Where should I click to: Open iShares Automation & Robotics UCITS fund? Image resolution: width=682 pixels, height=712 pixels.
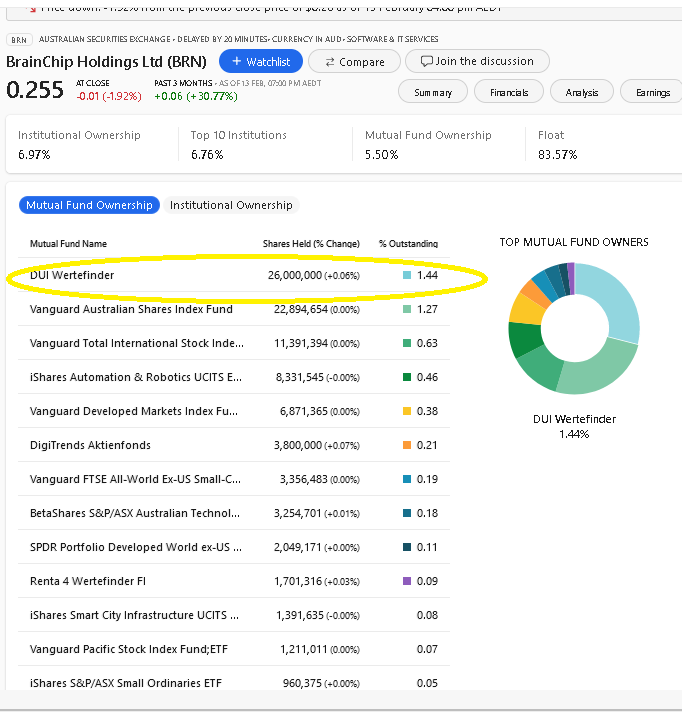click(x=136, y=377)
